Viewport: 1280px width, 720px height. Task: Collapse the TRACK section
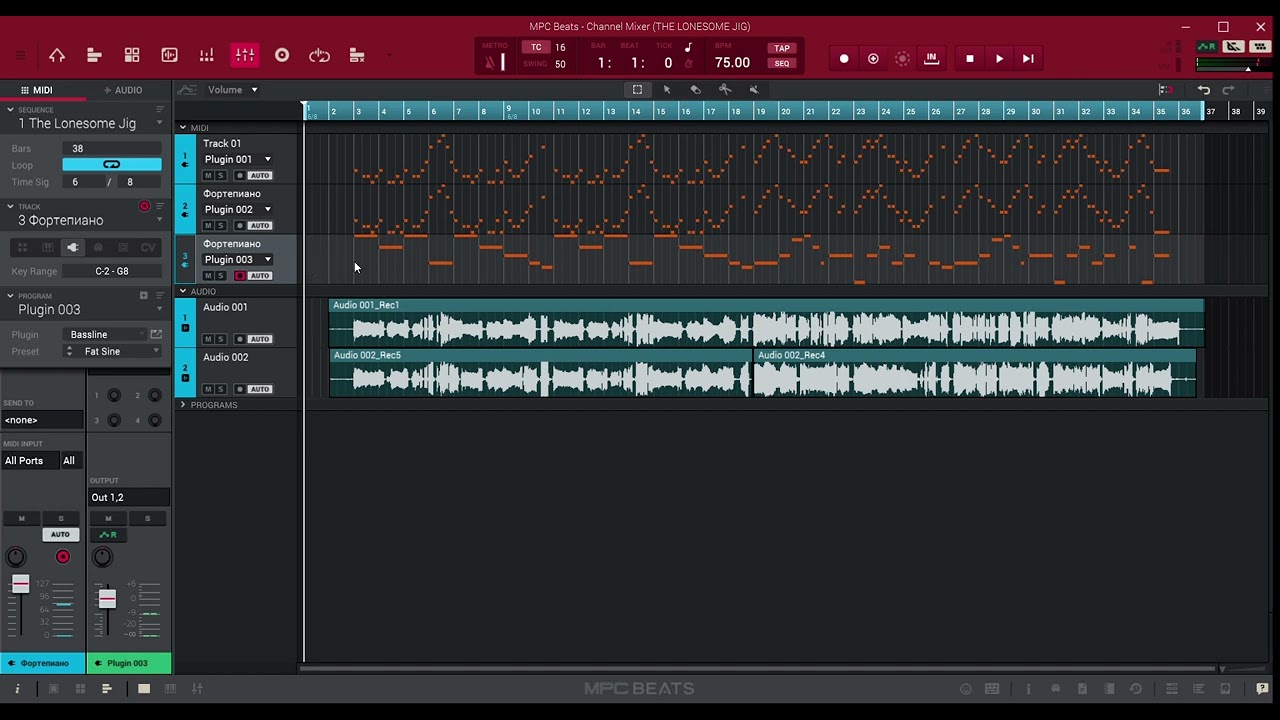coord(10,207)
